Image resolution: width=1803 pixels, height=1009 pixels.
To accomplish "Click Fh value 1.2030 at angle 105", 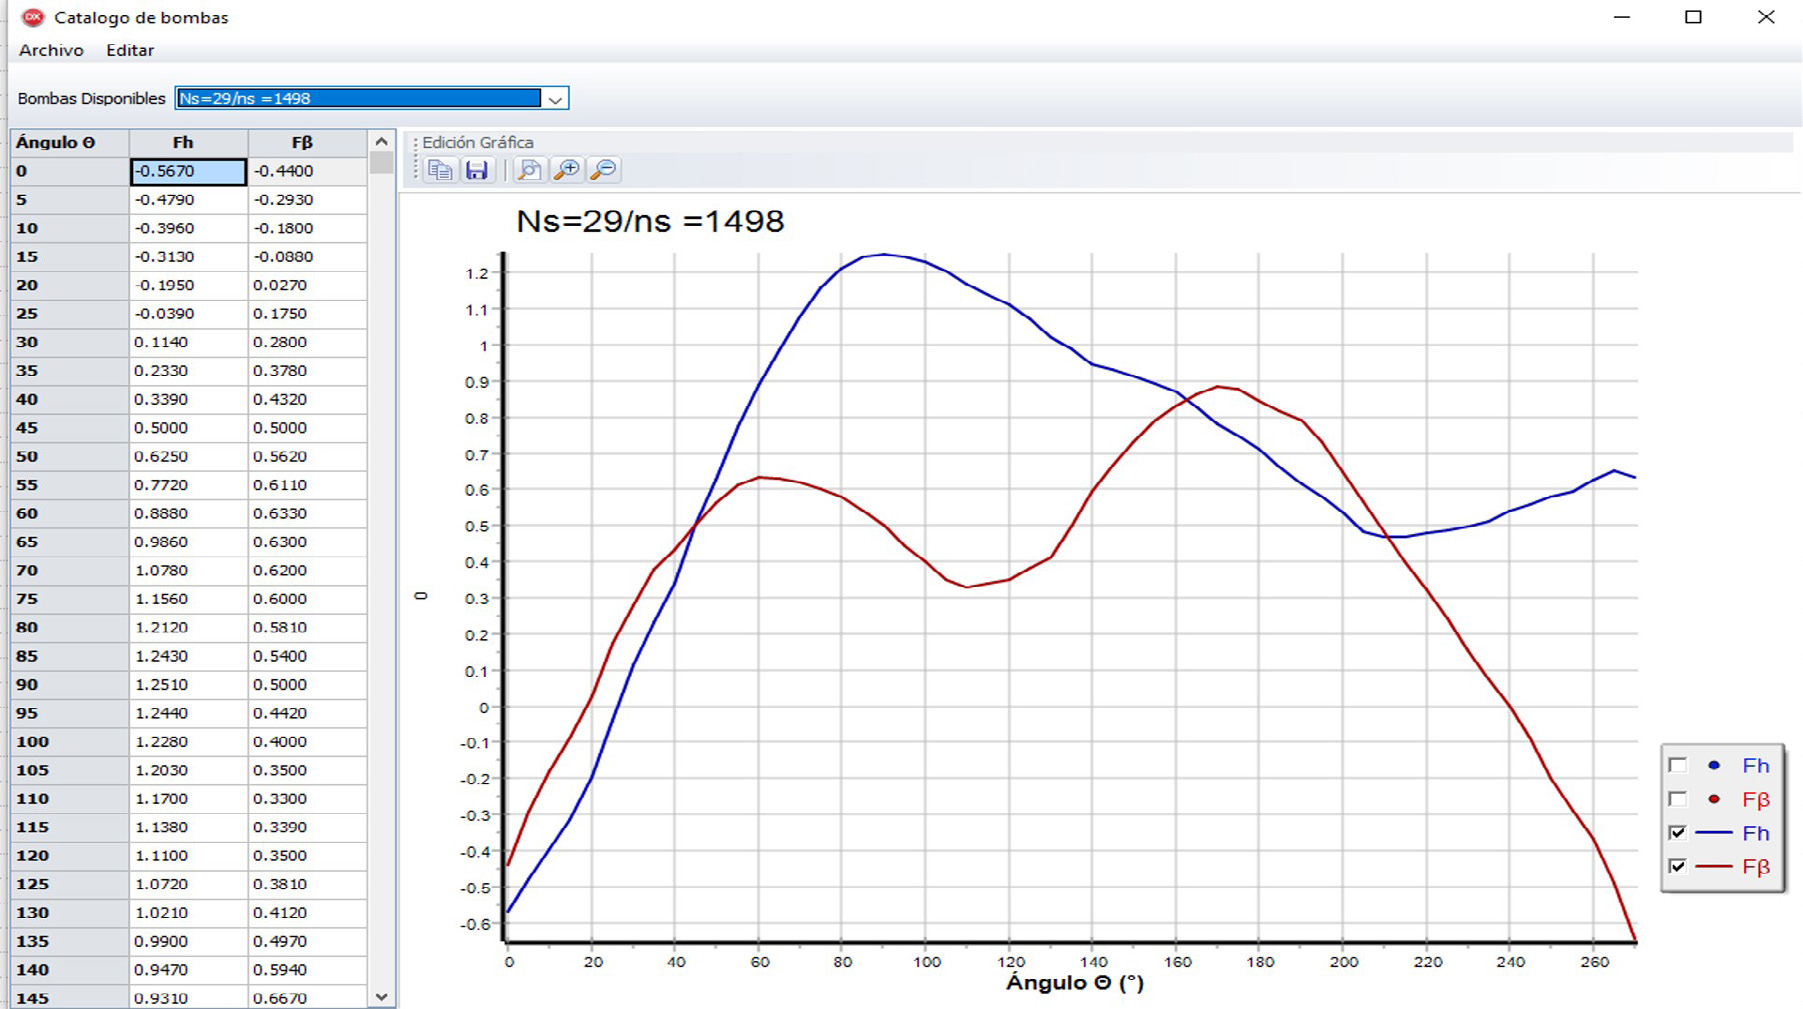I will coord(188,770).
